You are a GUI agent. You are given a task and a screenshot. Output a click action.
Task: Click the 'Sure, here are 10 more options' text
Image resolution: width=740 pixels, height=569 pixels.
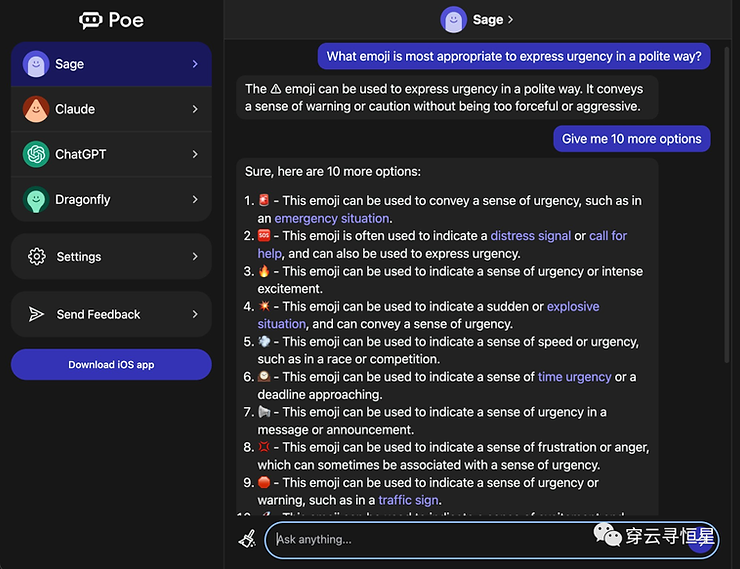click(333, 171)
